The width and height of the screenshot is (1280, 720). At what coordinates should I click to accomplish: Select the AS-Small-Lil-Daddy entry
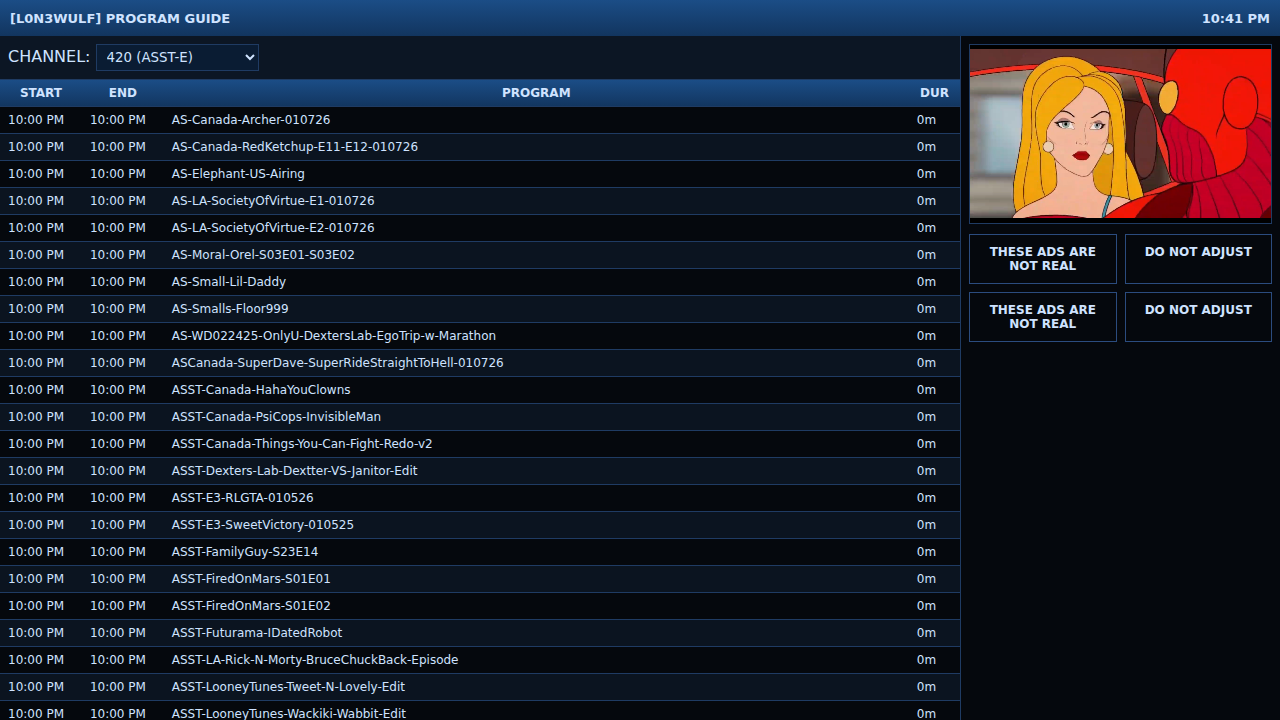coord(229,282)
